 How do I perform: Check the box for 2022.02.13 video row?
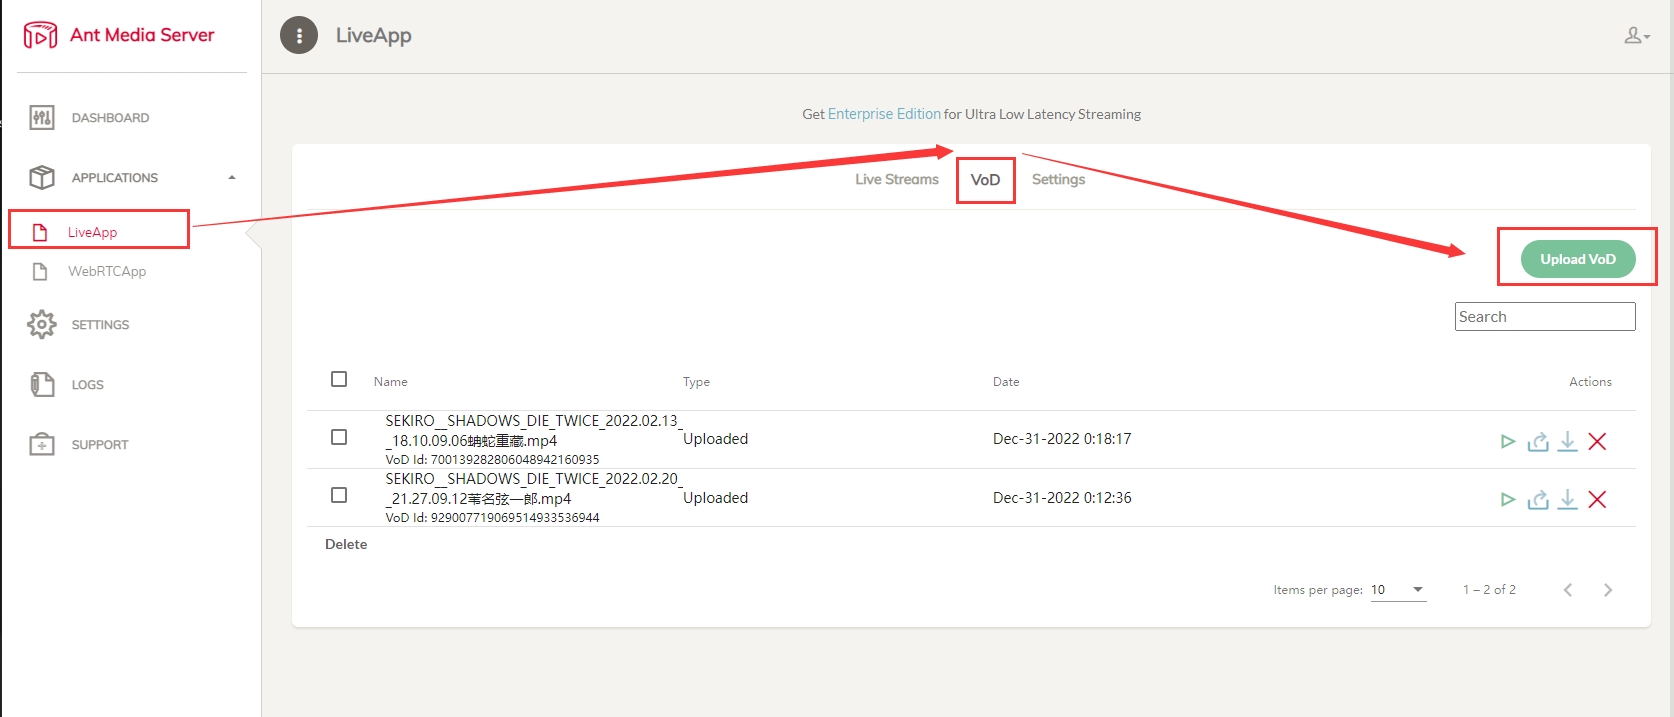(339, 437)
